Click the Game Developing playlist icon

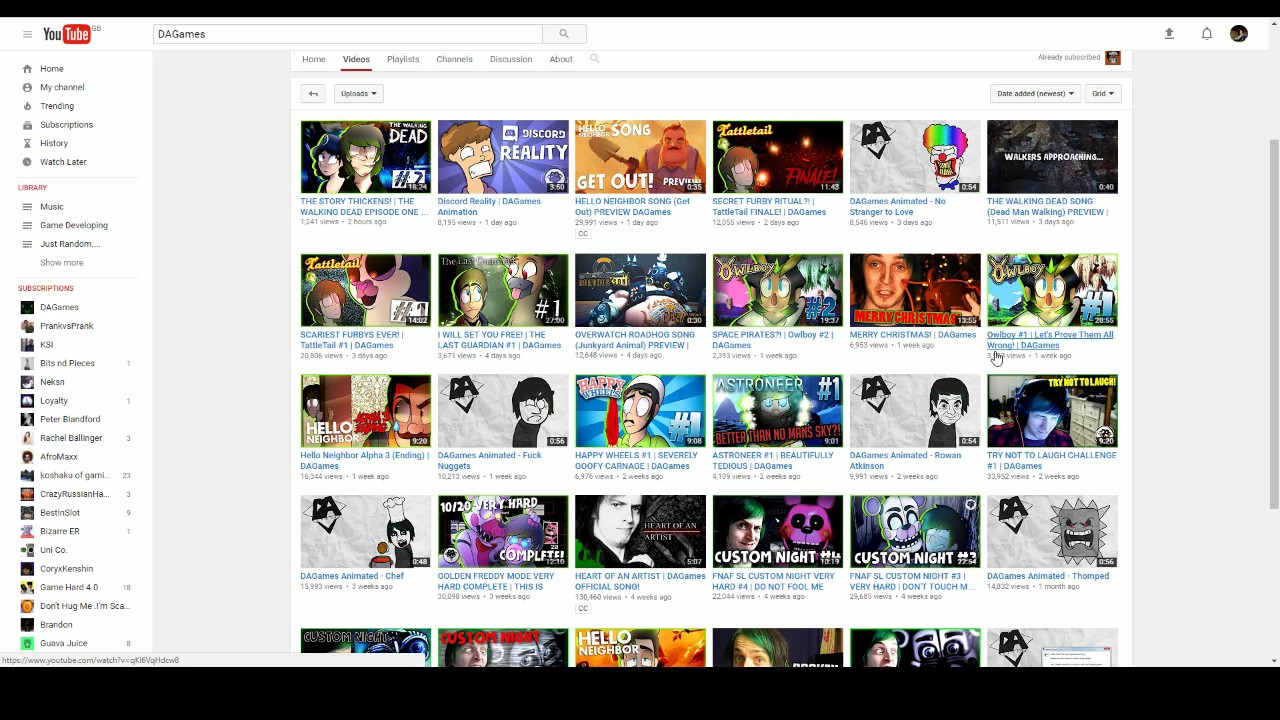27,225
